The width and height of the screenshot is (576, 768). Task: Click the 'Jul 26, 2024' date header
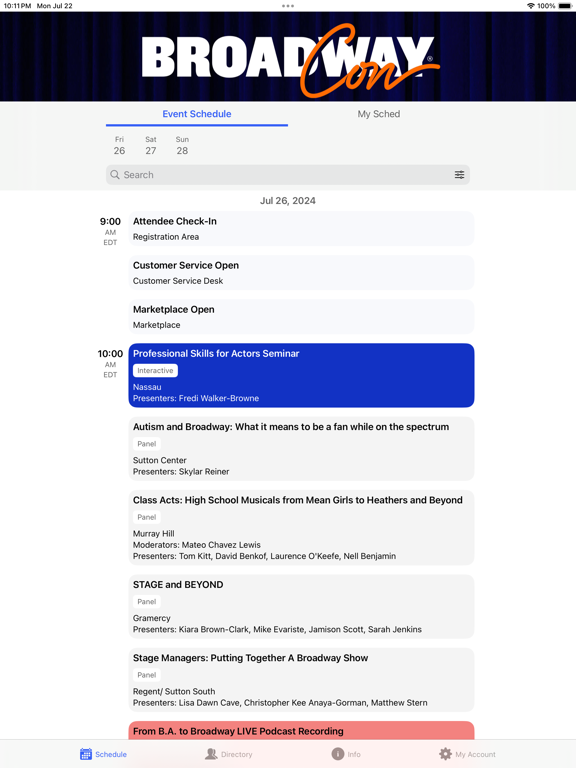288,201
